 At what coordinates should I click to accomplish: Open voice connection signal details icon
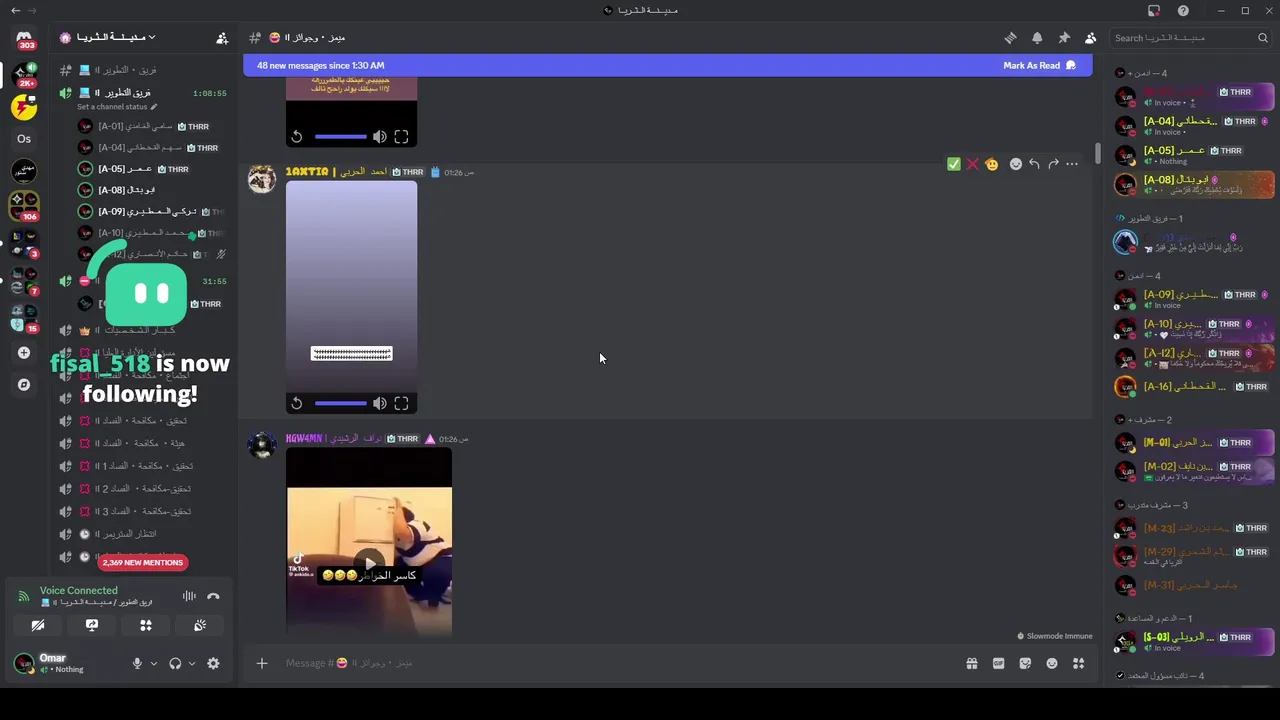23,596
